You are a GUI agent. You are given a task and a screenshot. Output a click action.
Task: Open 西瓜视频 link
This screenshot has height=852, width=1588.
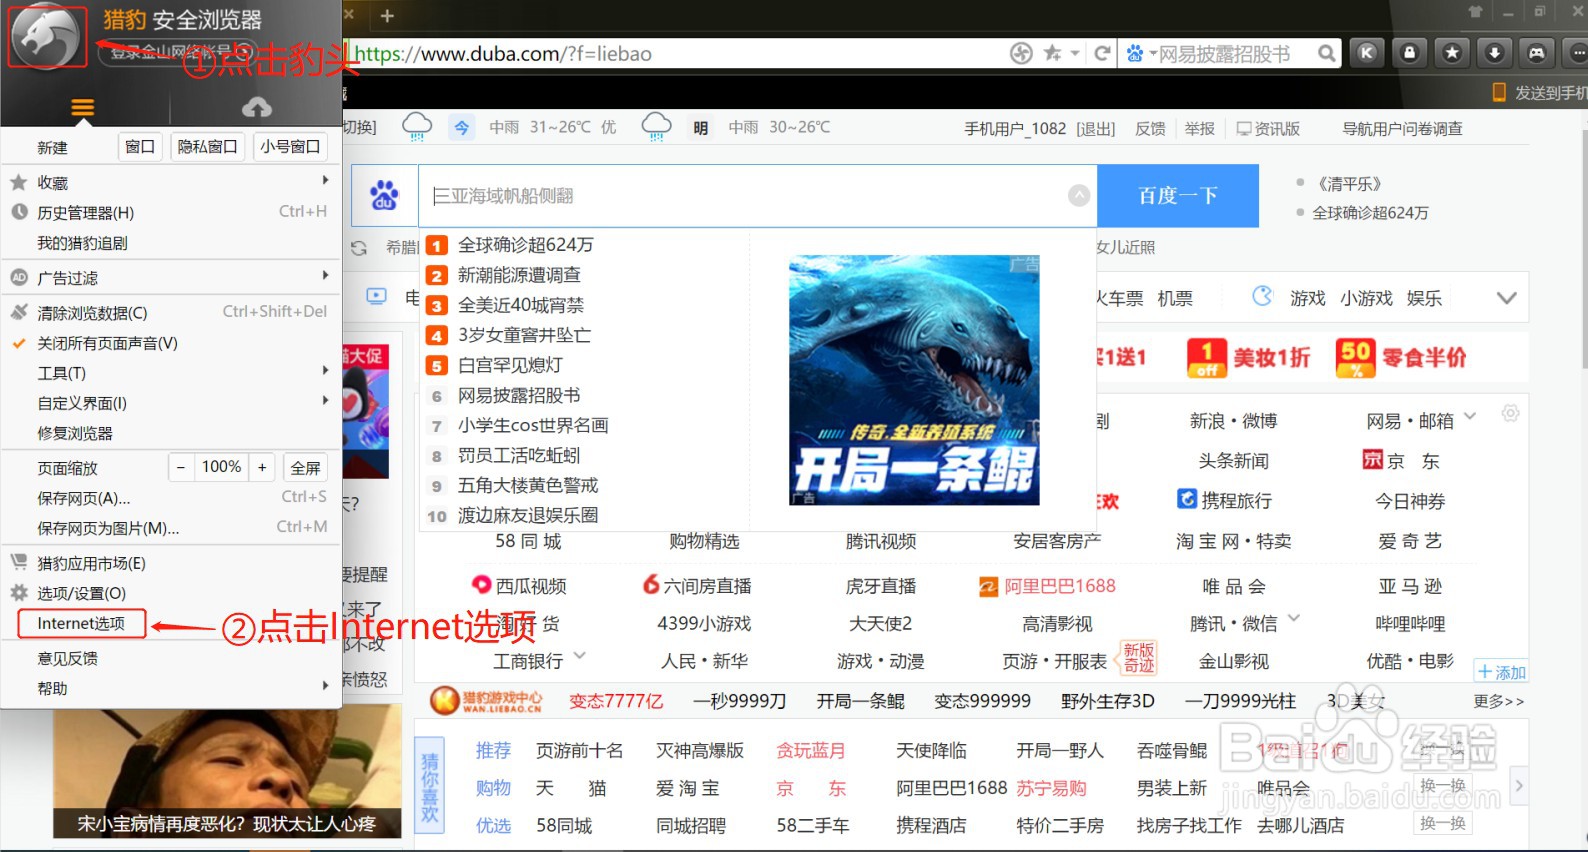coord(519,586)
